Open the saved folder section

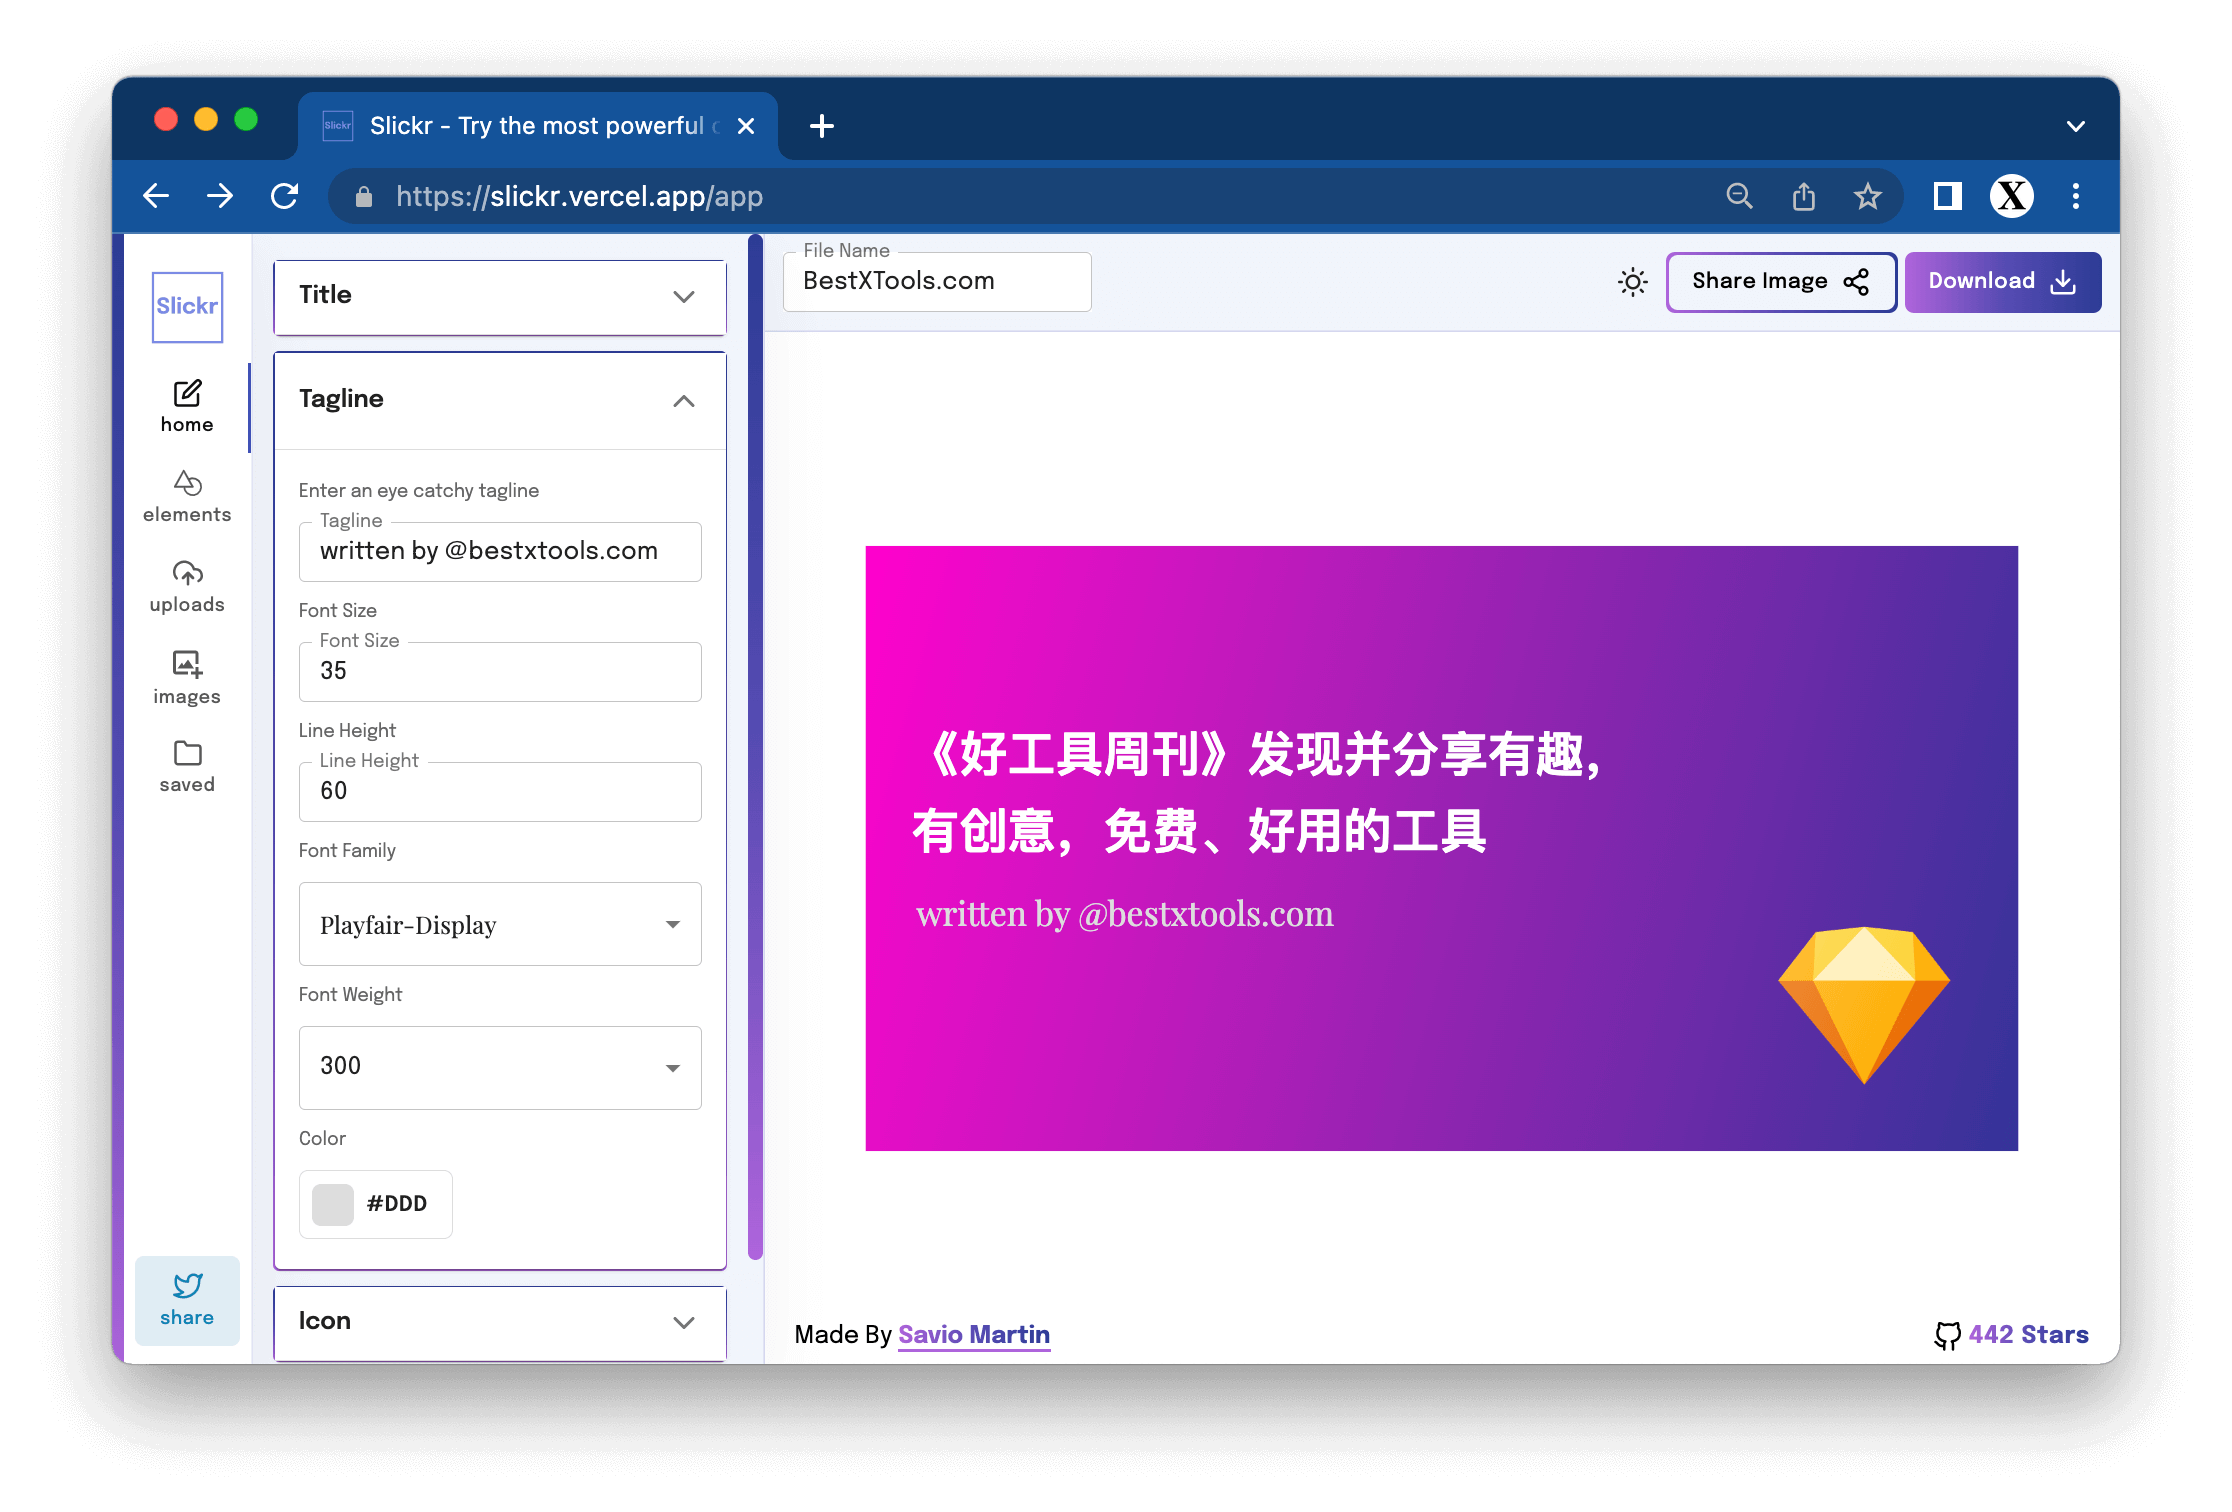point(187,766)
